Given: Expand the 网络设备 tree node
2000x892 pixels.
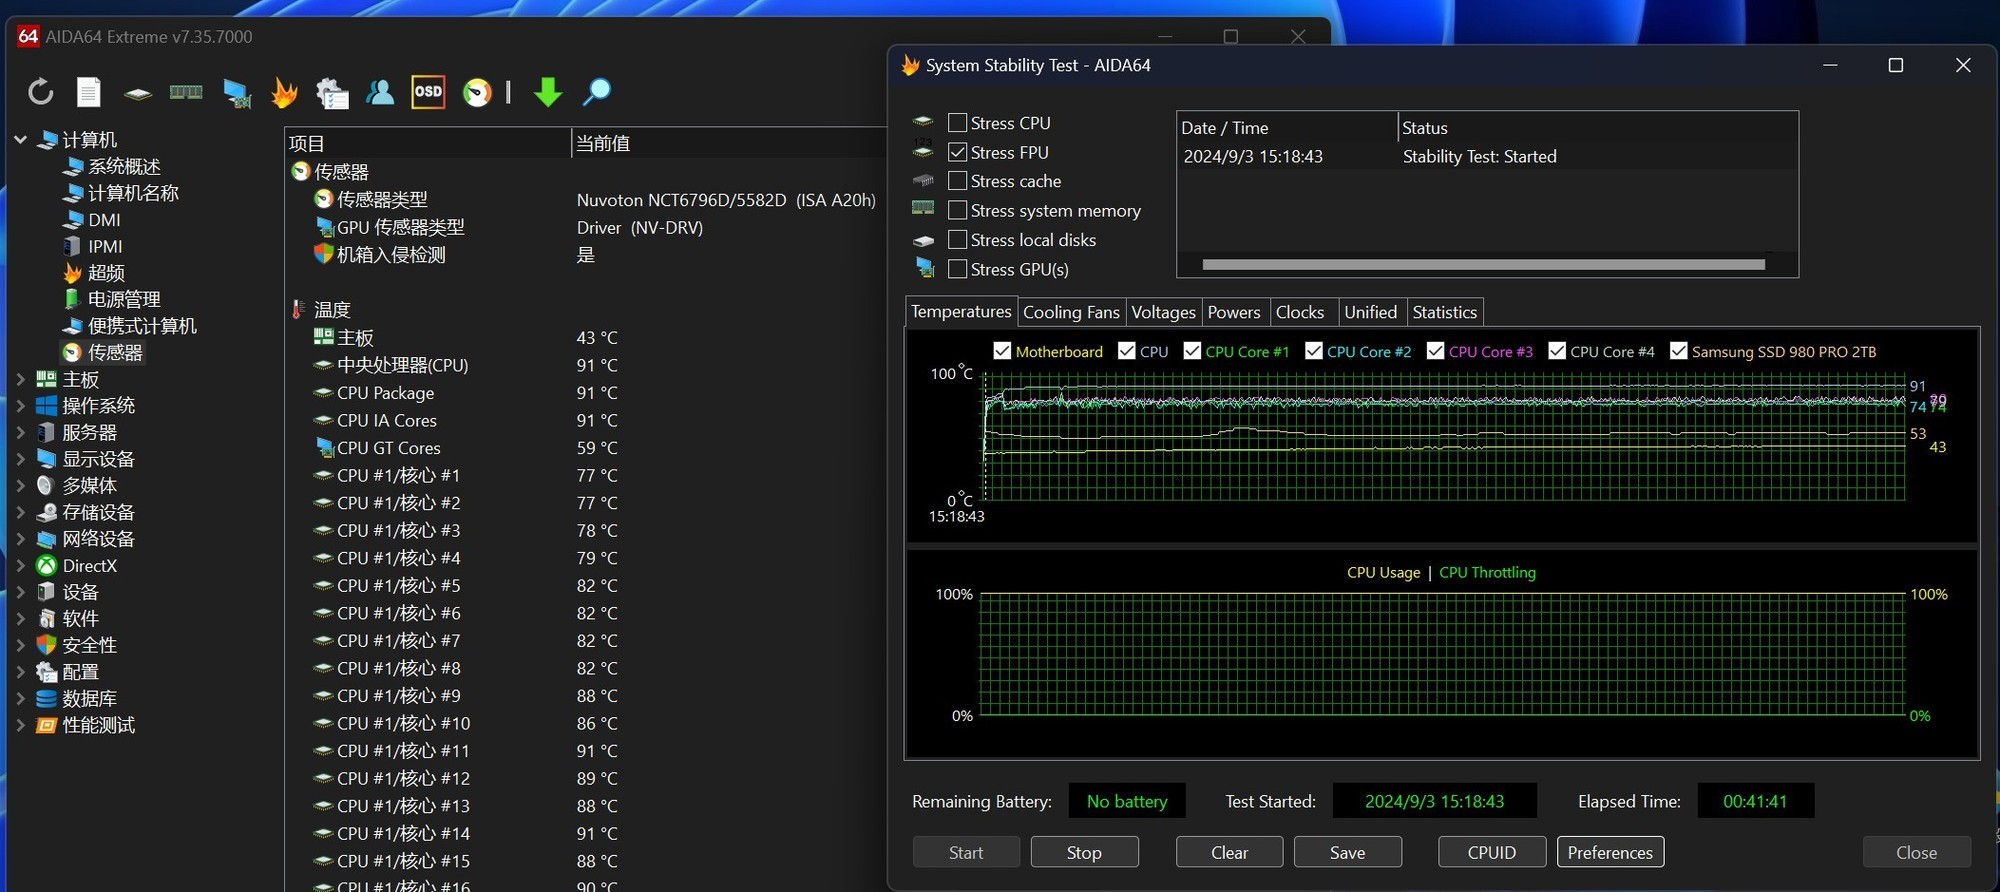Looking at the screenshot, I should [20, 539].
